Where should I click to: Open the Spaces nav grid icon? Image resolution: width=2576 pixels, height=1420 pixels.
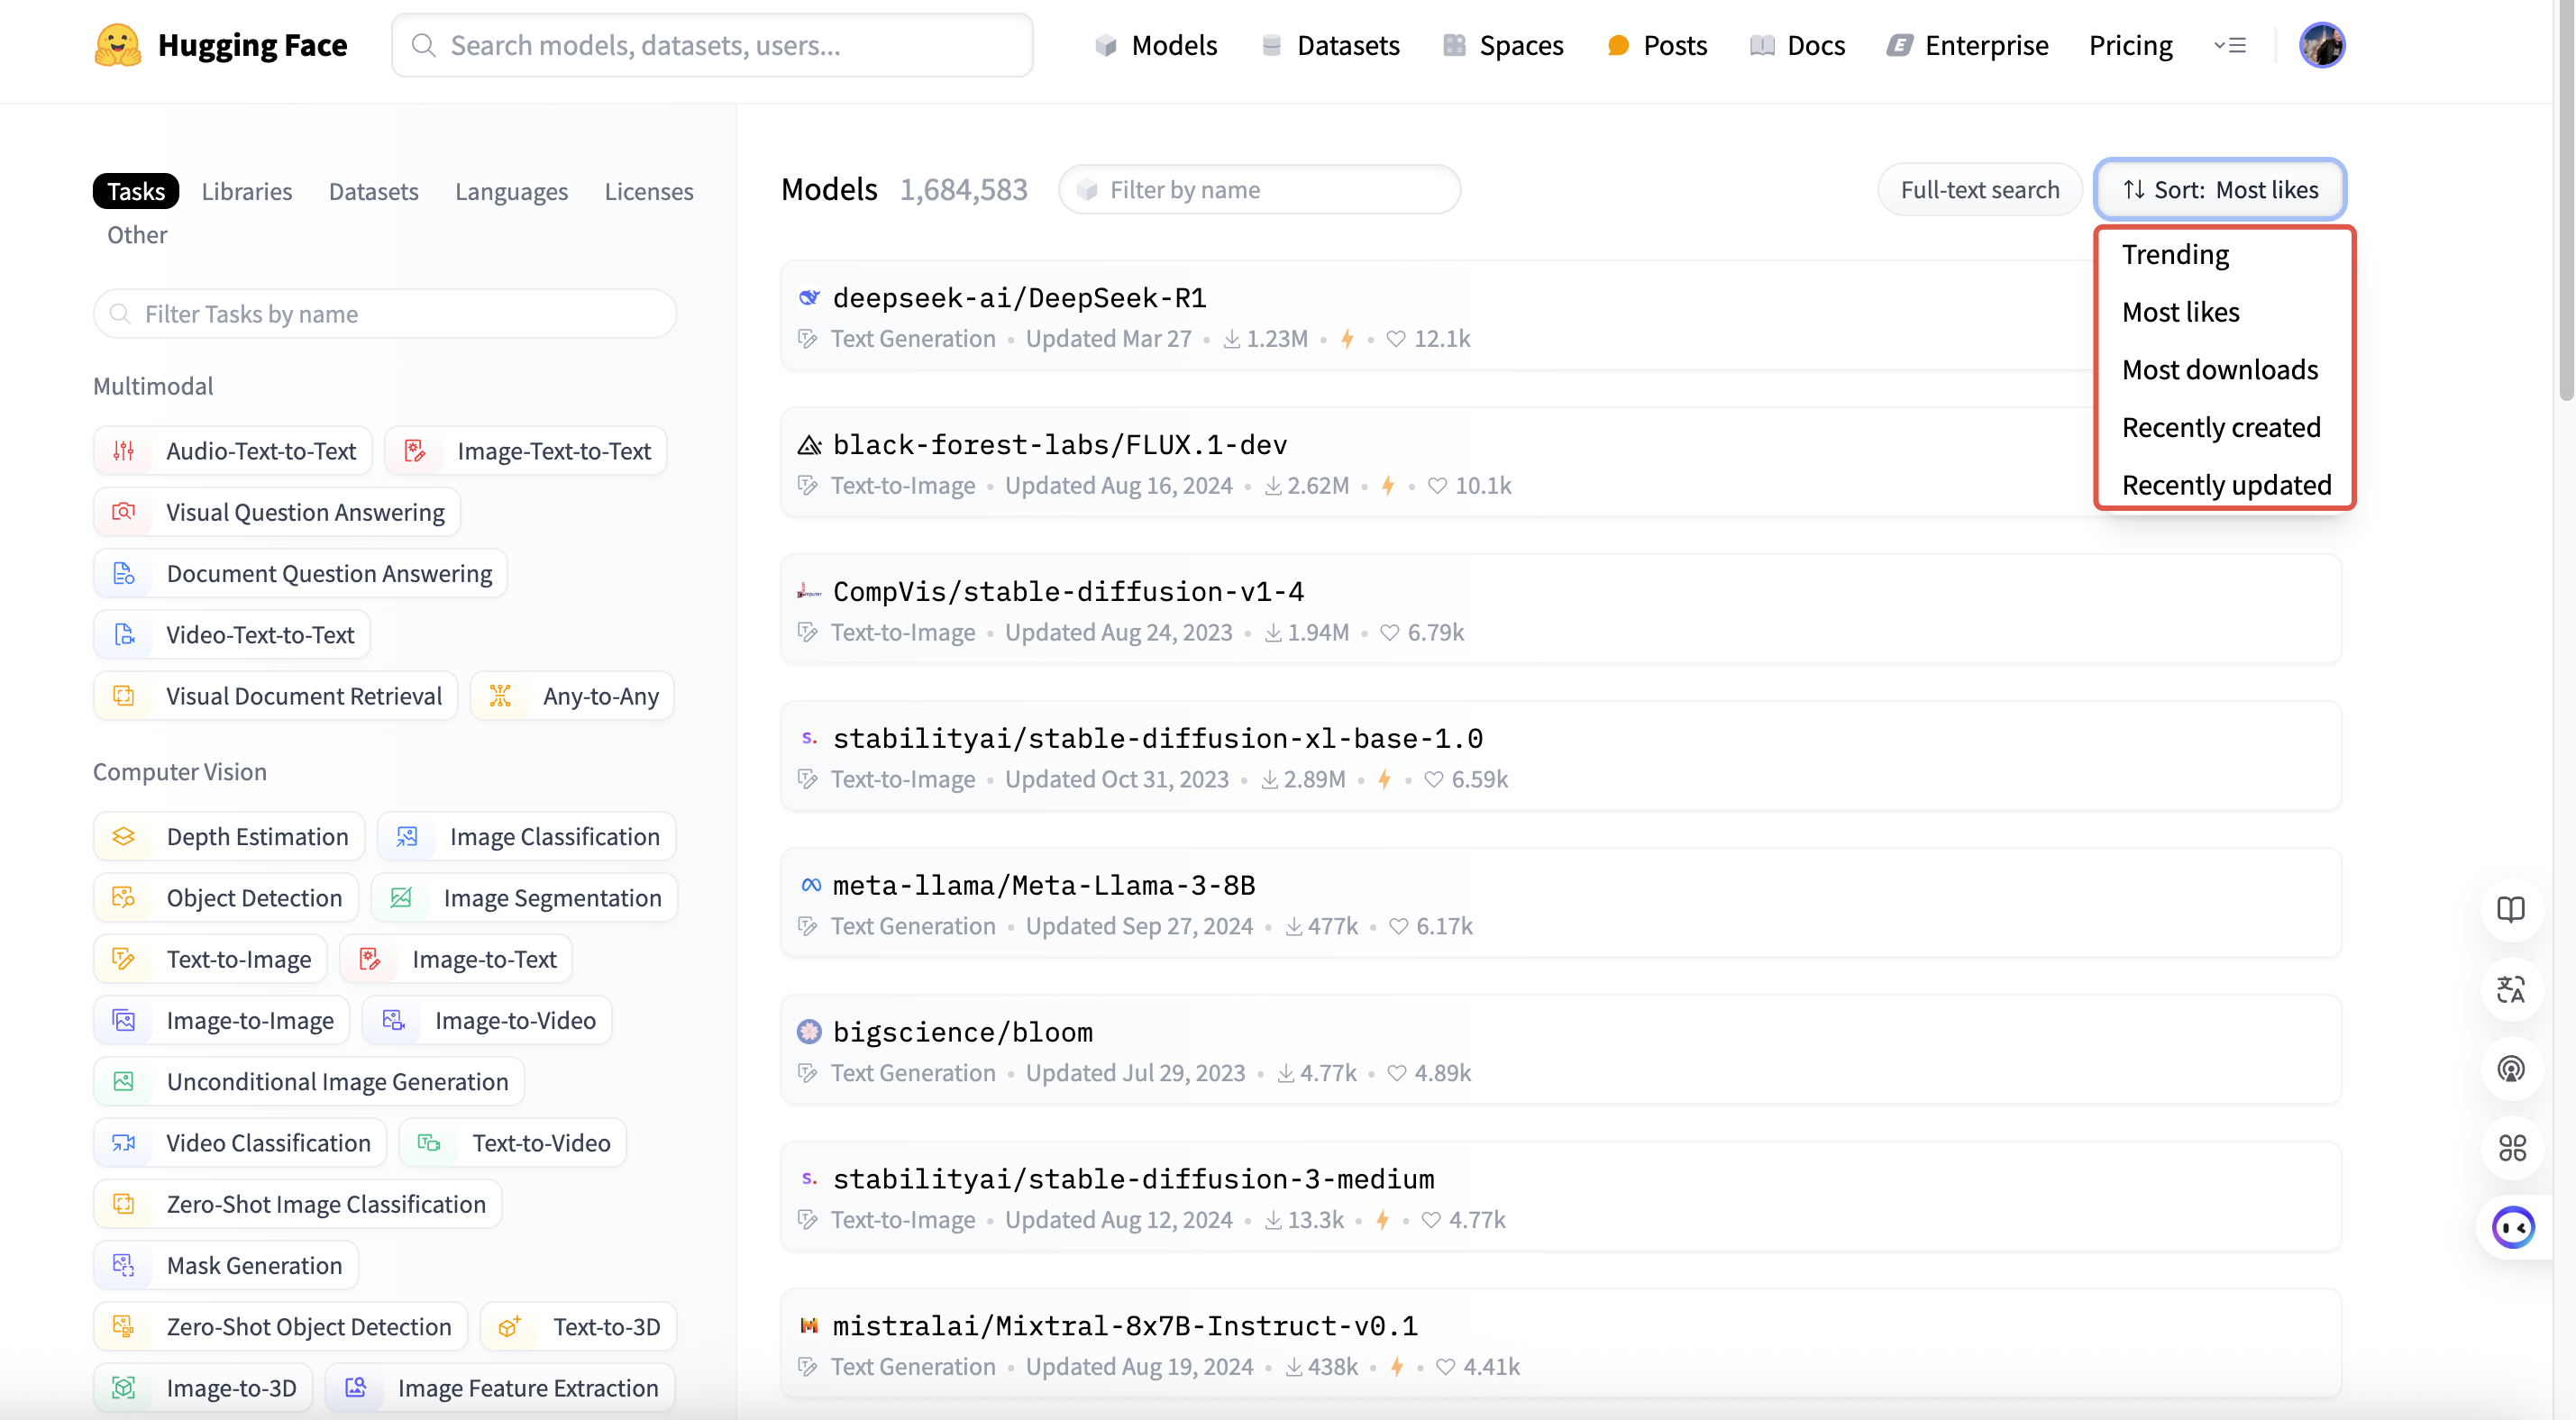[1454, 45]
